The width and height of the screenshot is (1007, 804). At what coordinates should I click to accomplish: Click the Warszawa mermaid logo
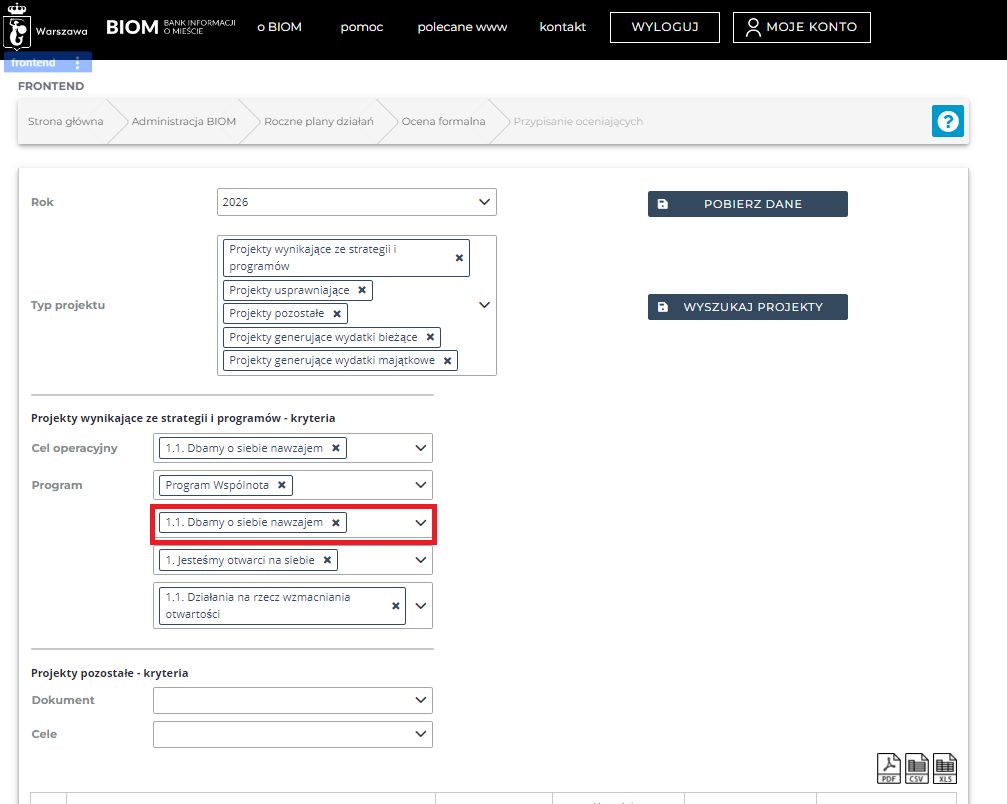[17, 28]
